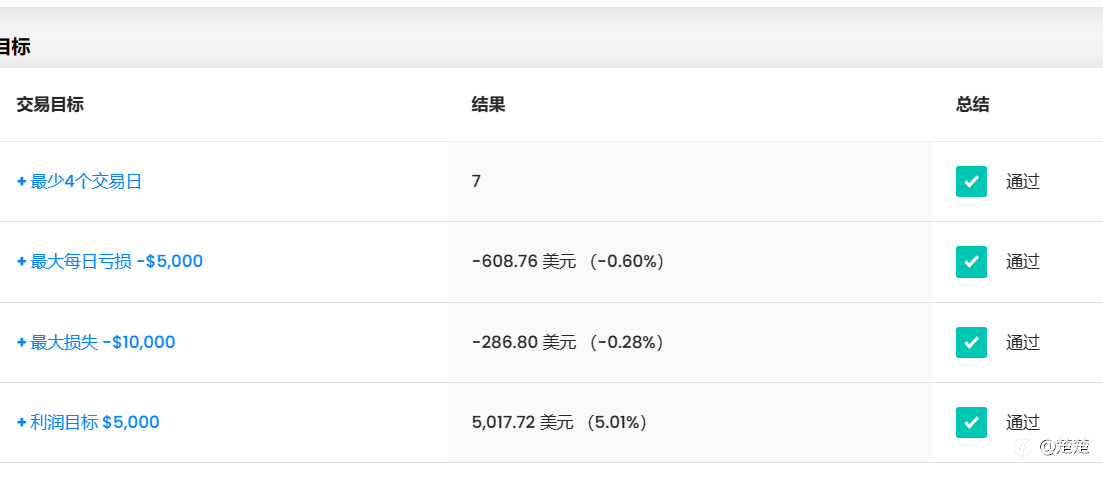Select the 5,017.72 美元 result cell
The image size is (1103, 480).
[689, 422]
